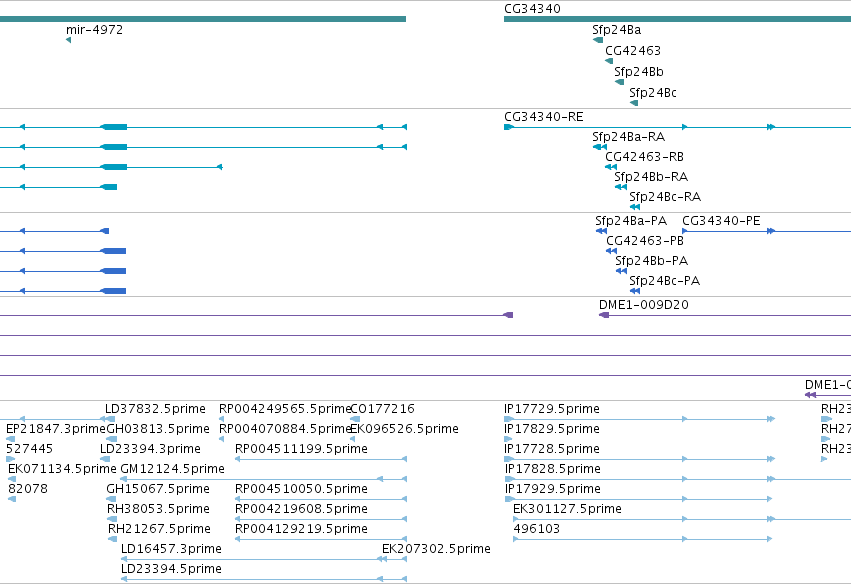
Task: Click the 82078 feature label
Action: point(28,489)
